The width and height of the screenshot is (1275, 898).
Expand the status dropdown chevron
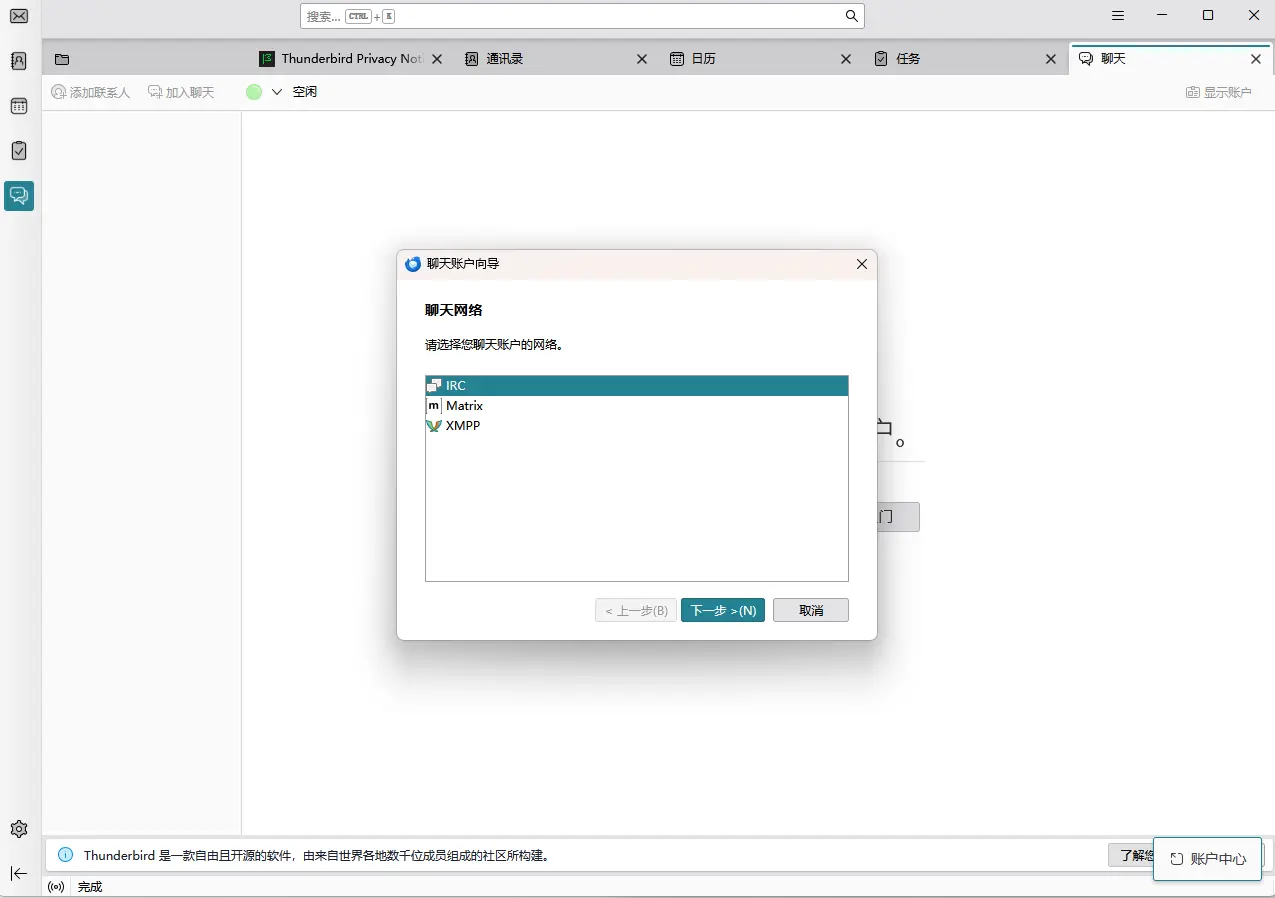pos(277,92)
